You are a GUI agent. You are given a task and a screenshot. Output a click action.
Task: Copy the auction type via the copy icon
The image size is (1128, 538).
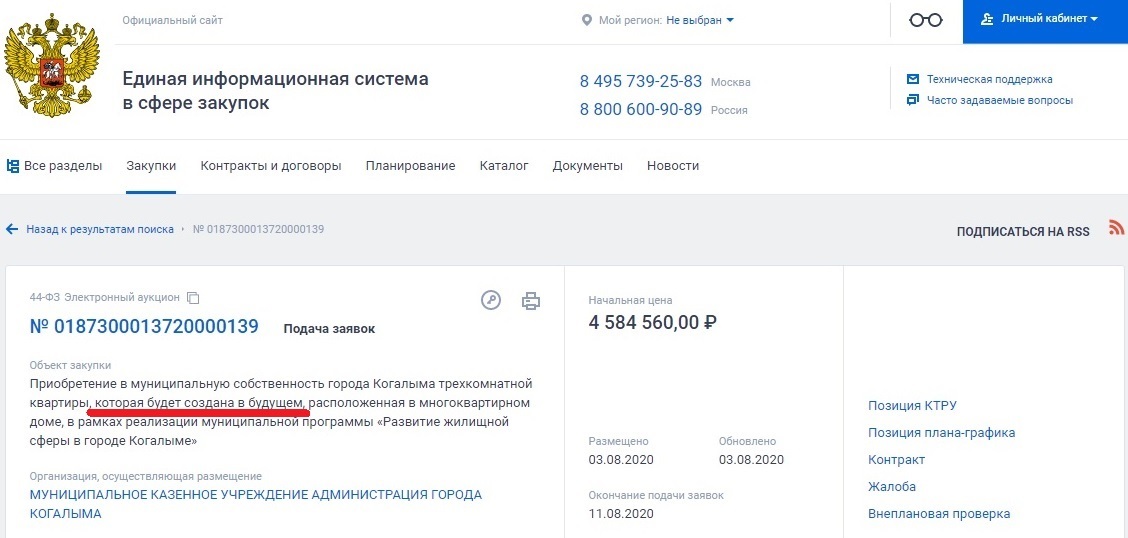(192, 297)
